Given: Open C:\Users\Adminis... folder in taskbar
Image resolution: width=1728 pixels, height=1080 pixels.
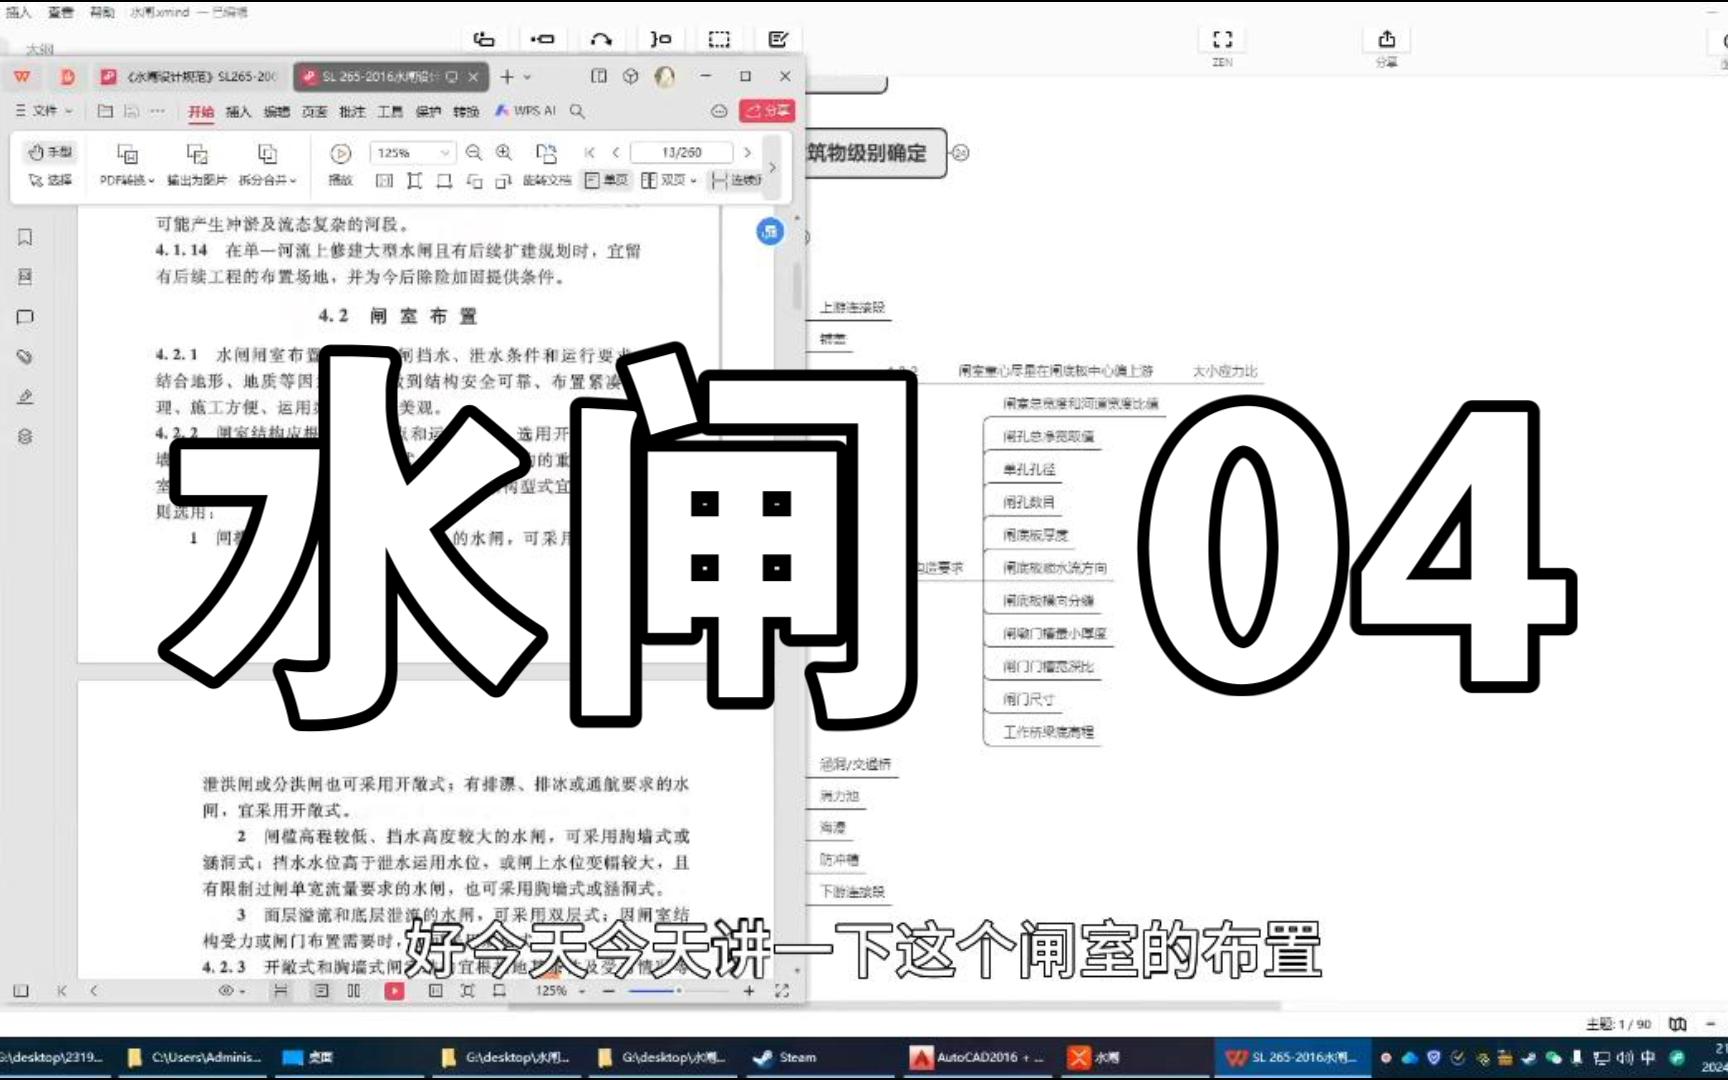Looking at the screenshot, I should (195, 1057).
